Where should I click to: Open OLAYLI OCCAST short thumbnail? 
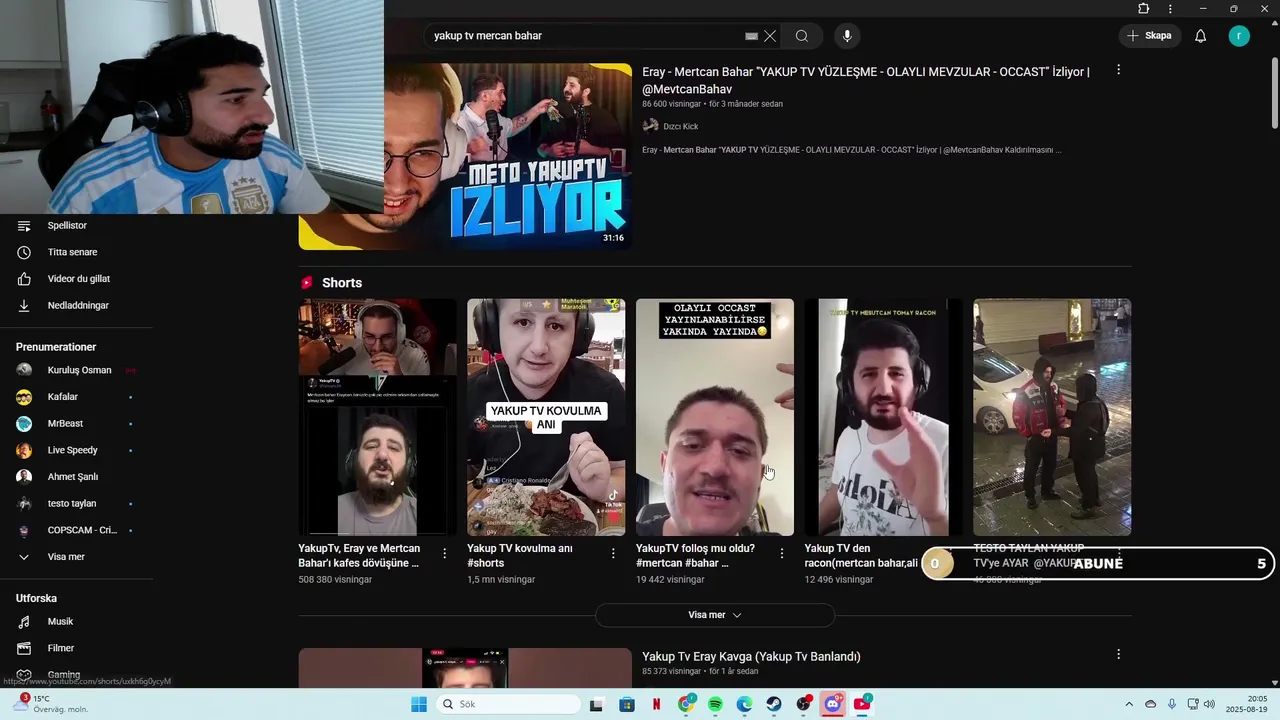point(715,417)
